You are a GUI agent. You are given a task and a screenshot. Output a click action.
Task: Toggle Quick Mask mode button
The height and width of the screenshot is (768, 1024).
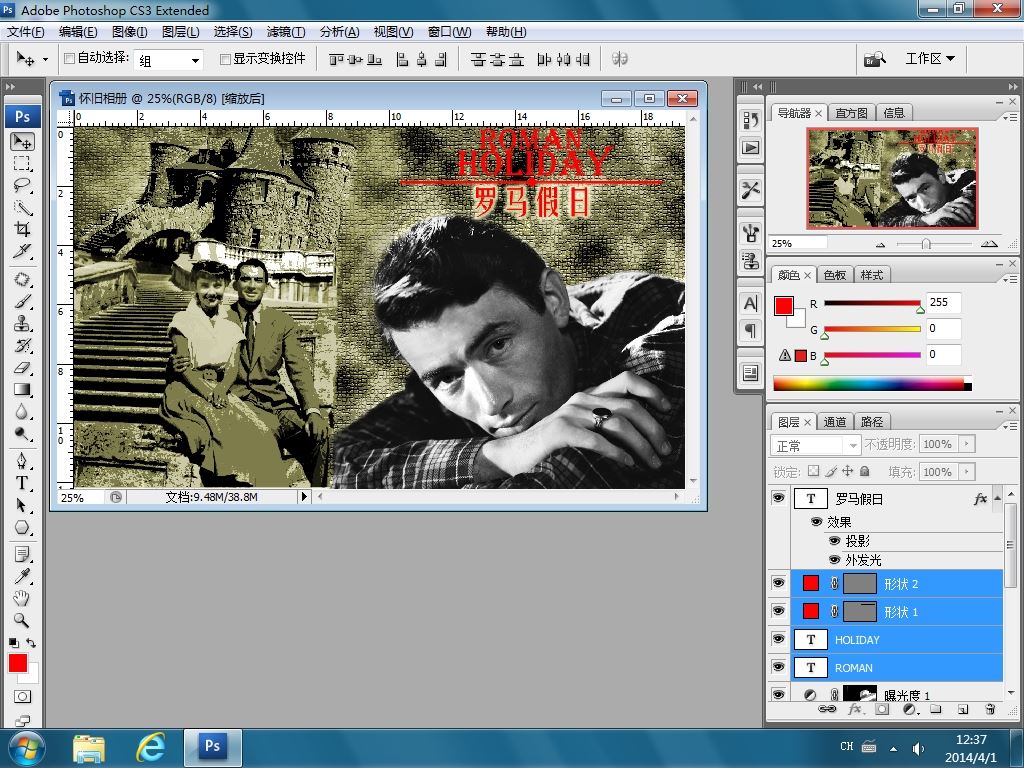[x=22, y=697]
